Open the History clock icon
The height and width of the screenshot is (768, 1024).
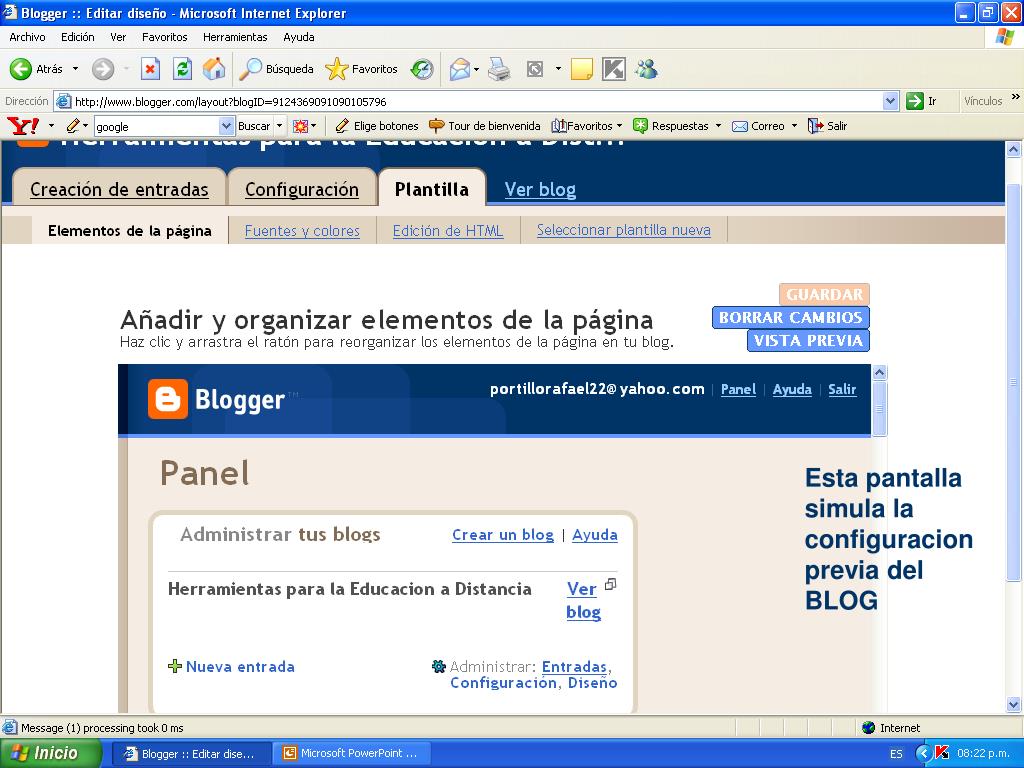tap(422, 69)
